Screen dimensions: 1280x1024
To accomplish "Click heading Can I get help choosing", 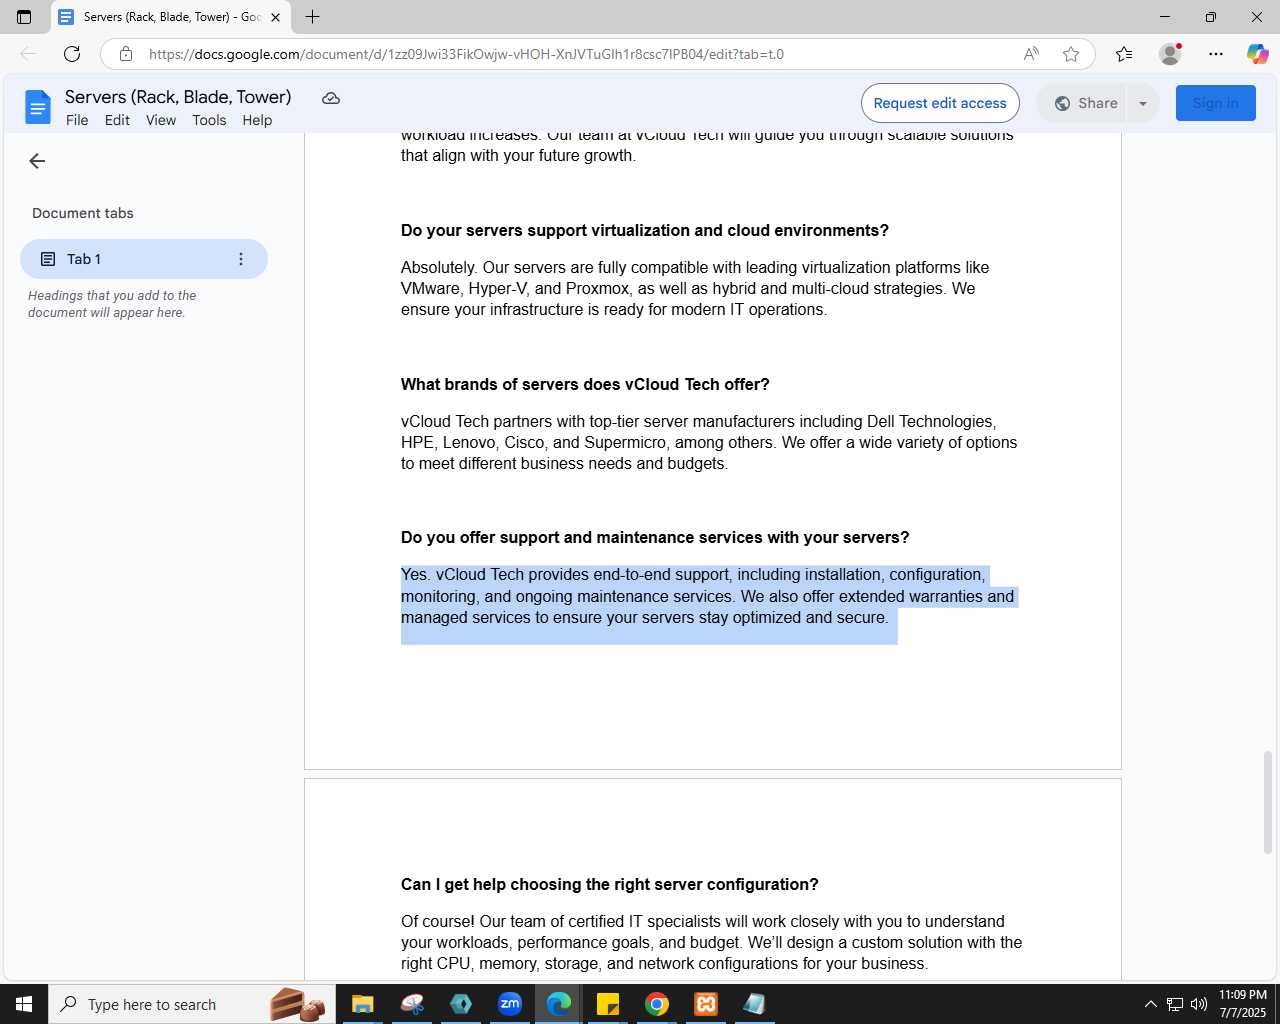I will [x=610, y=884].
